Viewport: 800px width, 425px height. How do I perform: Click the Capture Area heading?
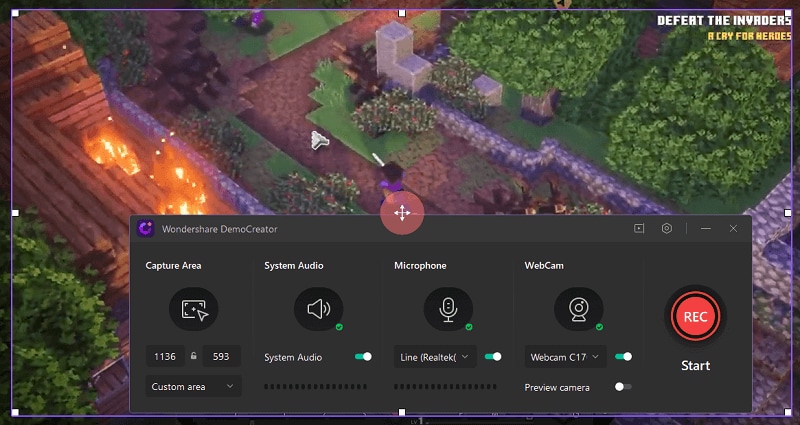(x=173, y=265)
